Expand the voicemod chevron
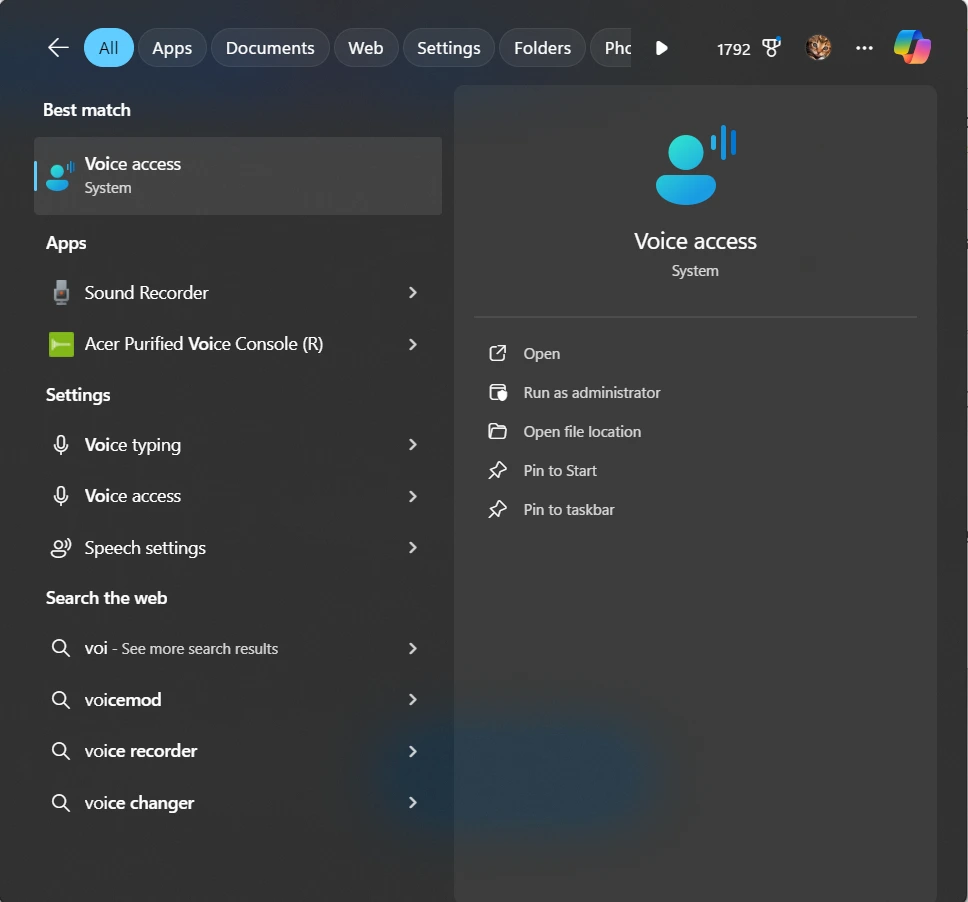The height and width of the screenshot is (902, 968). click(413, 699)
